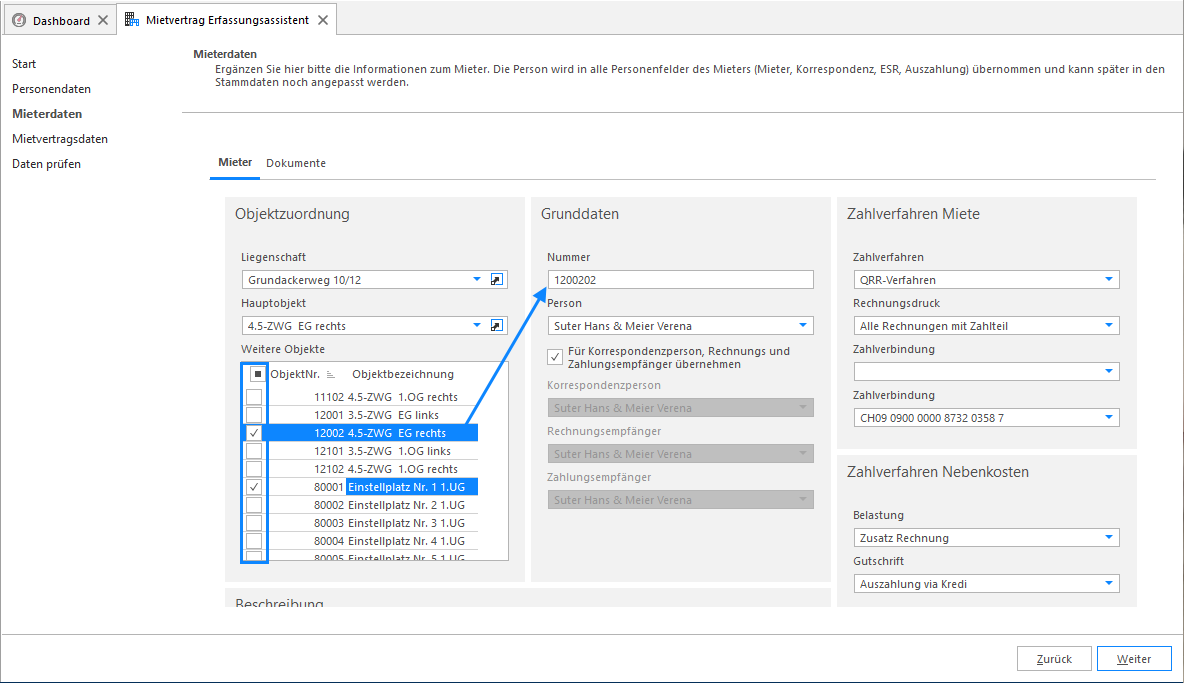The image size is (1184, 683).
Task: Open the disabled Zahlungsempfänger dropdown
Action: tap(803, 500)
